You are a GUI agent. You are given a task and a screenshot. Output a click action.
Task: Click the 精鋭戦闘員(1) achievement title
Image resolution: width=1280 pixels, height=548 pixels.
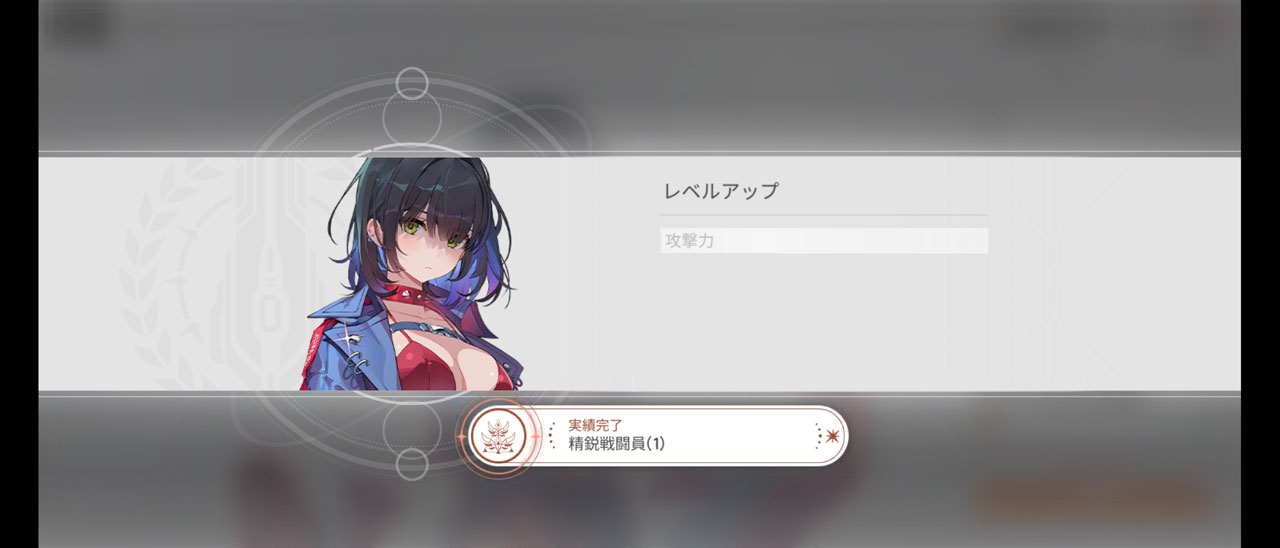point(616,444)
